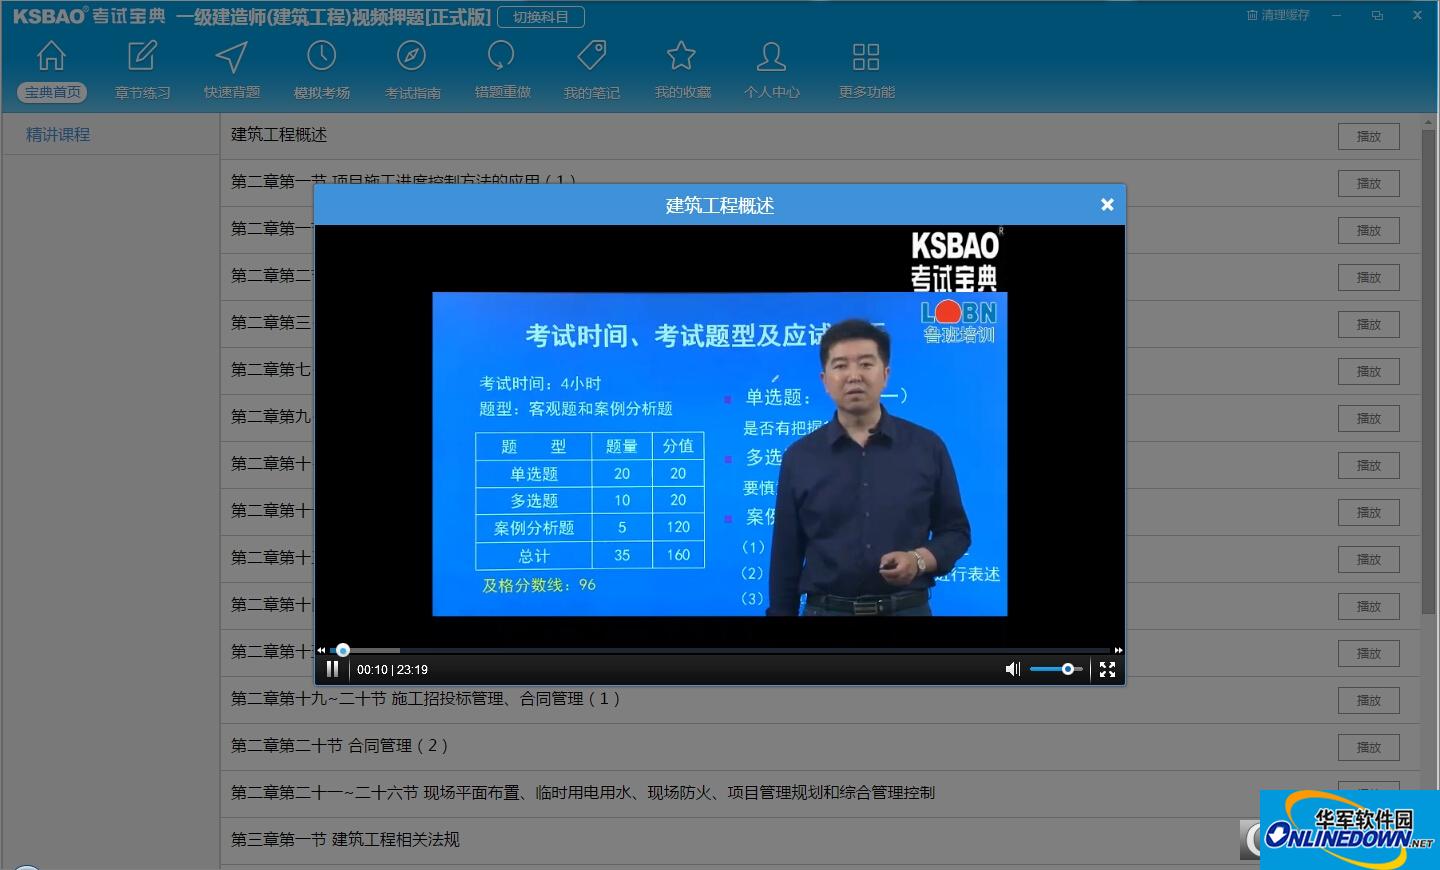Select the 第三章第一节 建筑工程相关法规 row
The image size is (1440, 870).
(x=345, y=839)
